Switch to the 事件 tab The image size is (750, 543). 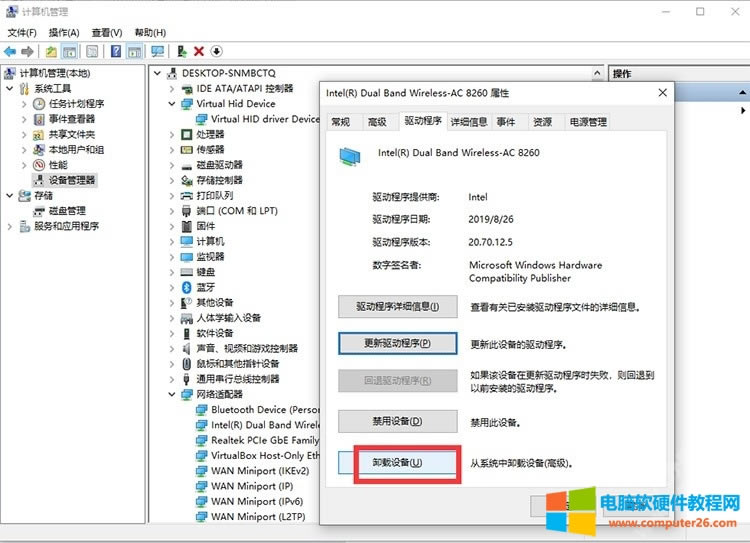point(506,122)
